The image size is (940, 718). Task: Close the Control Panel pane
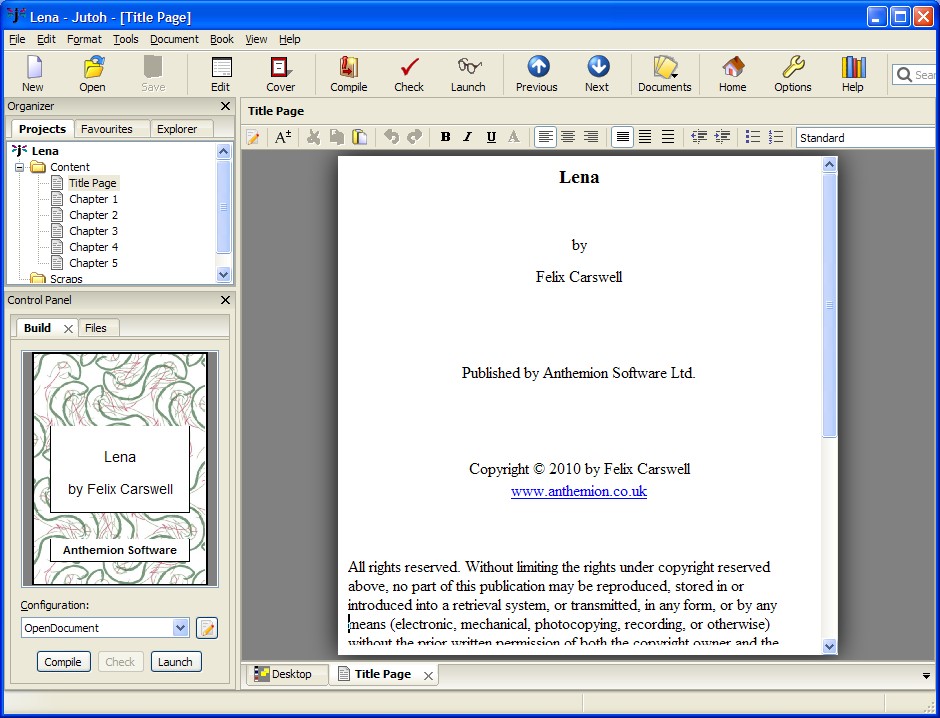tap(225, 300)
